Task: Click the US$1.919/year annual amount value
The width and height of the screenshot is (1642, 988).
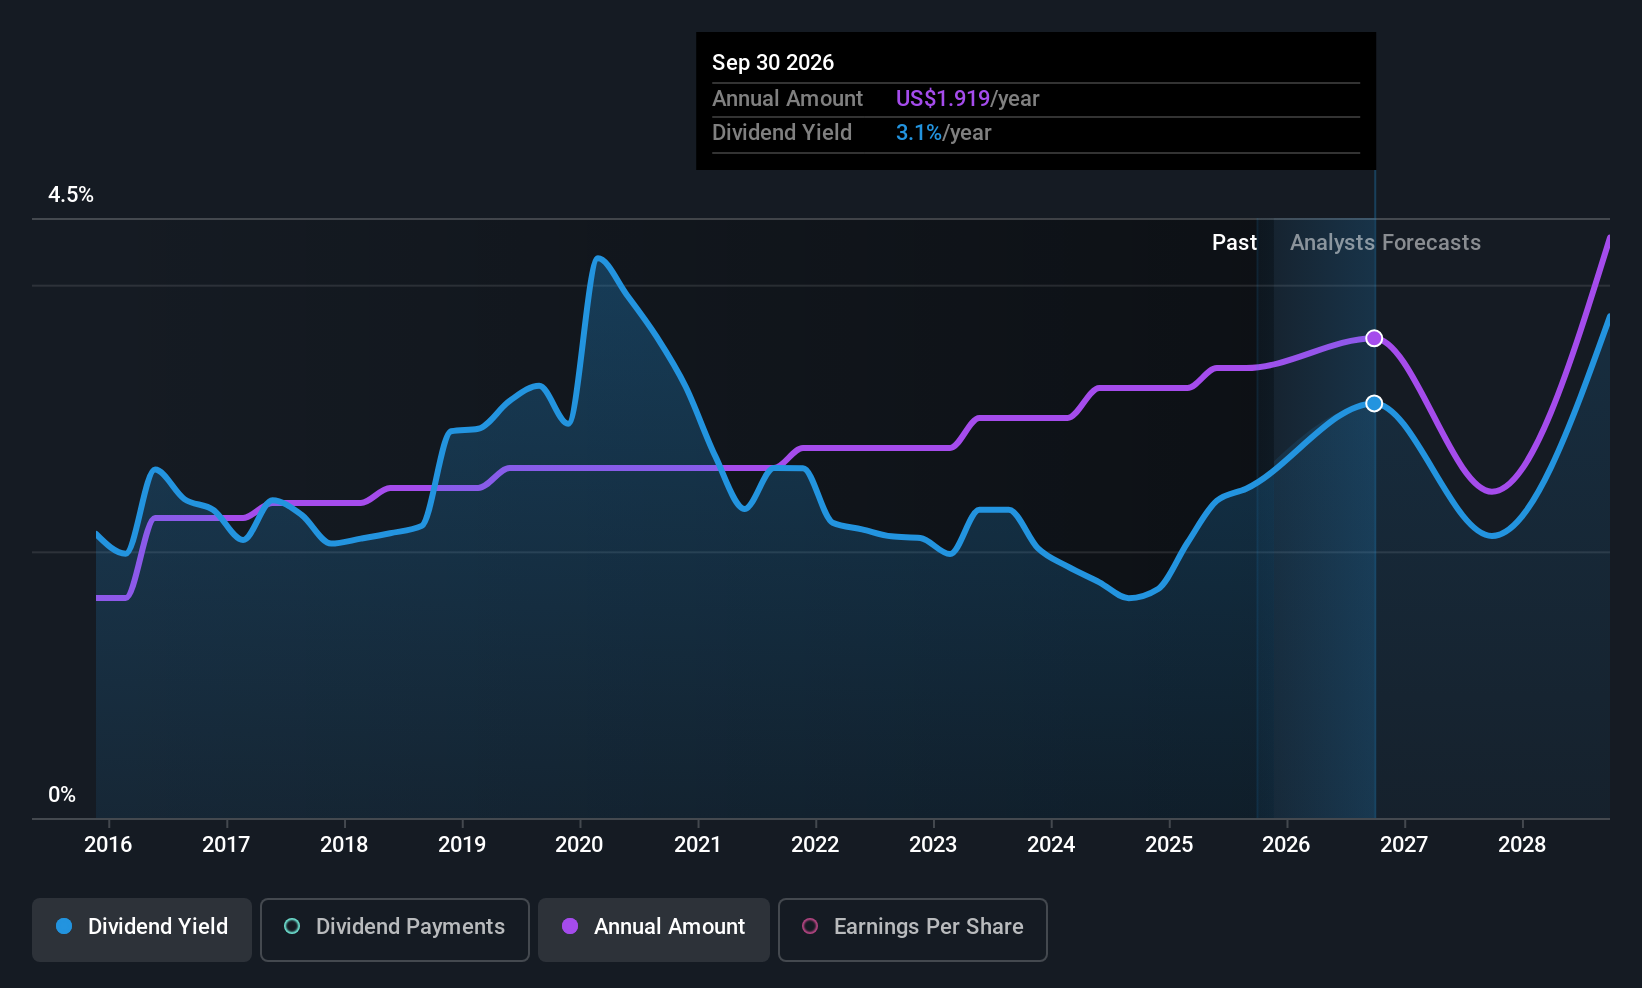Action: (x=967, y=98)
